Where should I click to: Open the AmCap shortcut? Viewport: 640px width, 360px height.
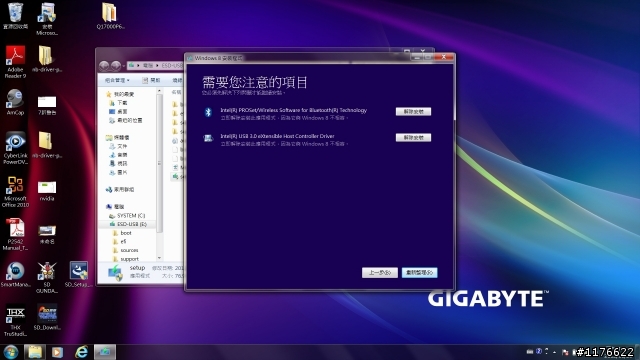[16, 102]
